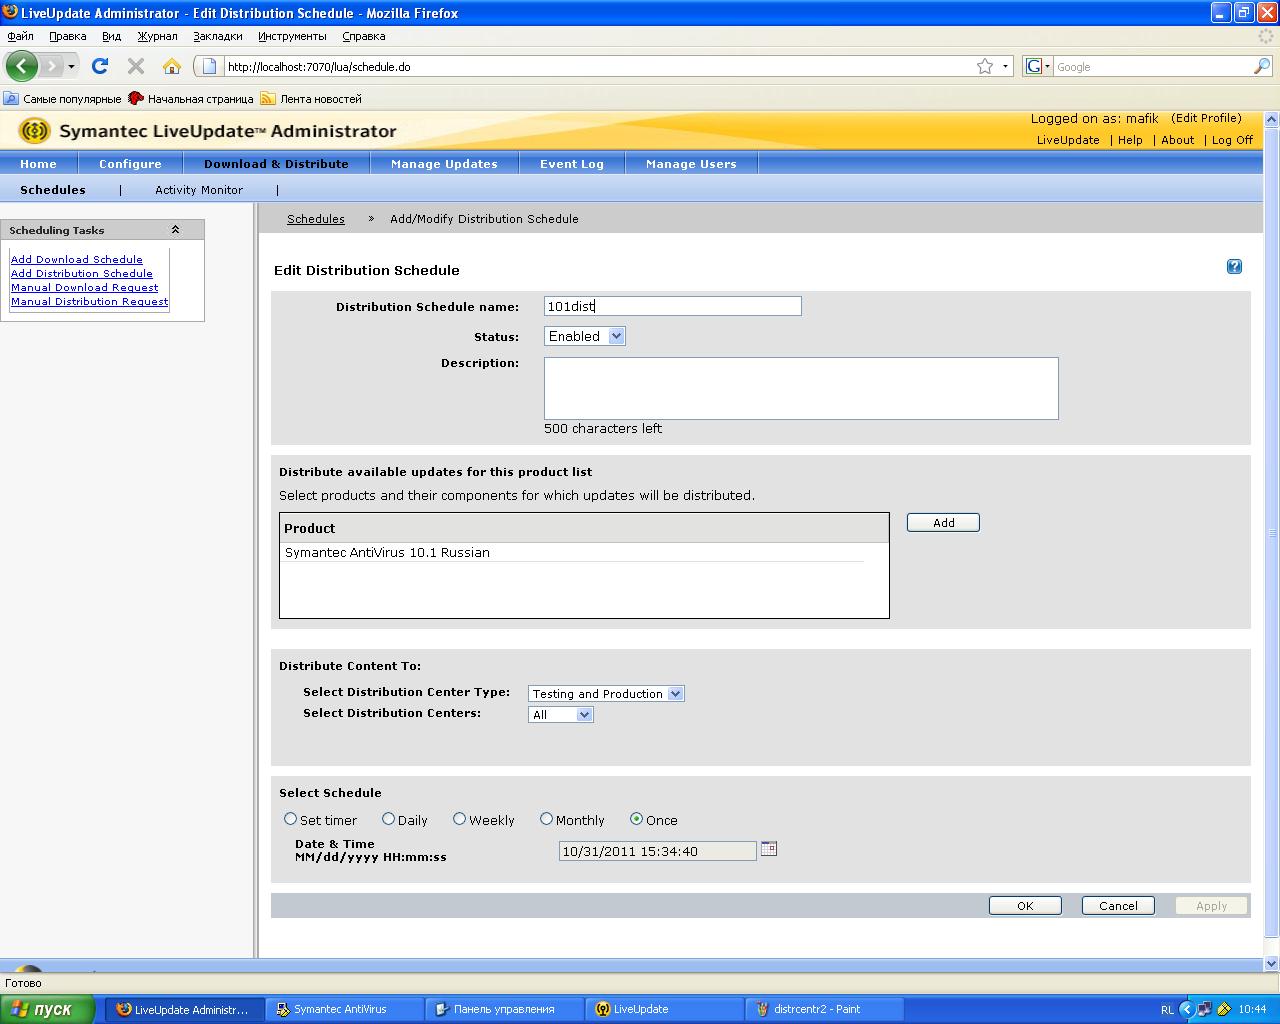
Task: Switch to the Manage Users tab
Action: pos(691,164)
